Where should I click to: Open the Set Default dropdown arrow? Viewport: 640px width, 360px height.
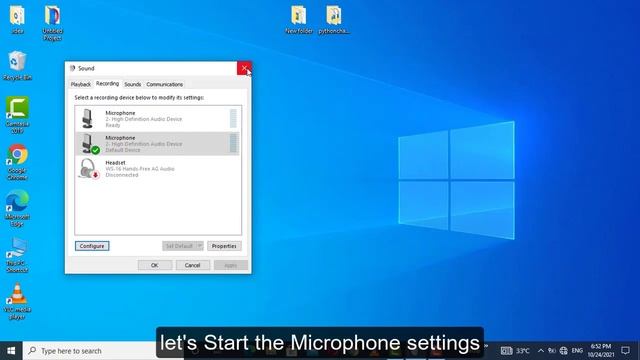click(x=200, y=246)
